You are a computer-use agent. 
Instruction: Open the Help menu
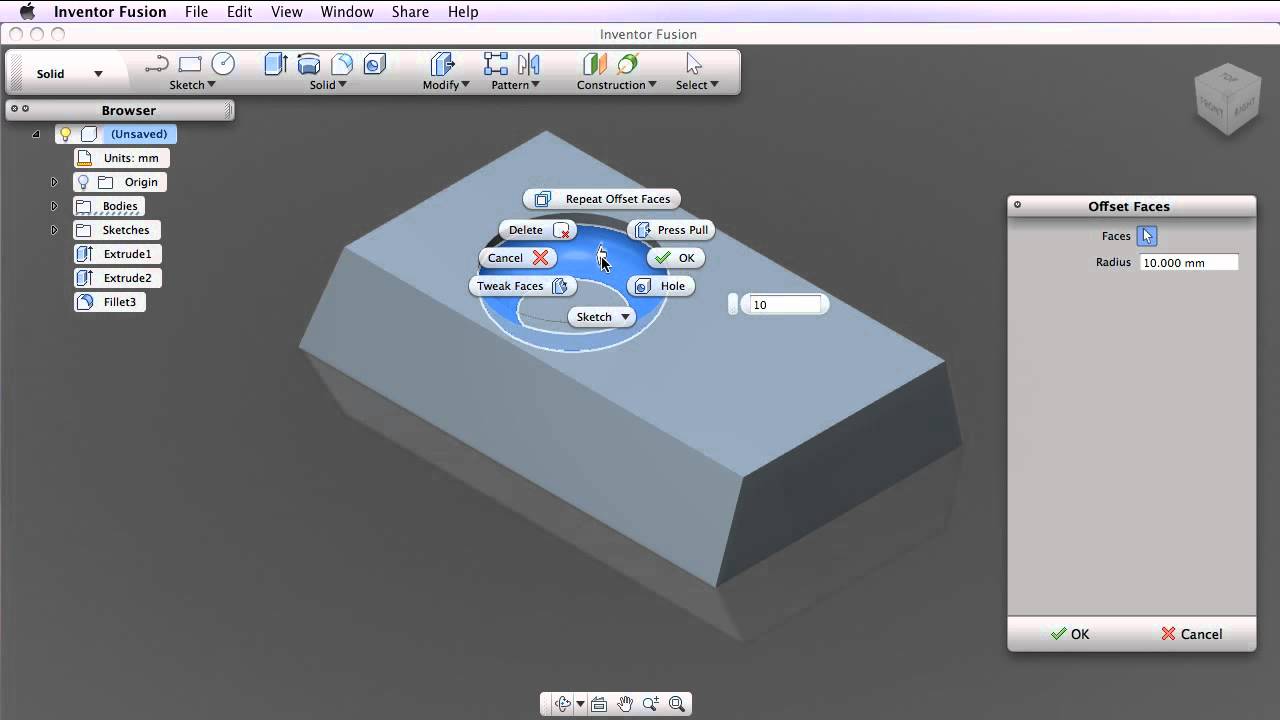463,12
